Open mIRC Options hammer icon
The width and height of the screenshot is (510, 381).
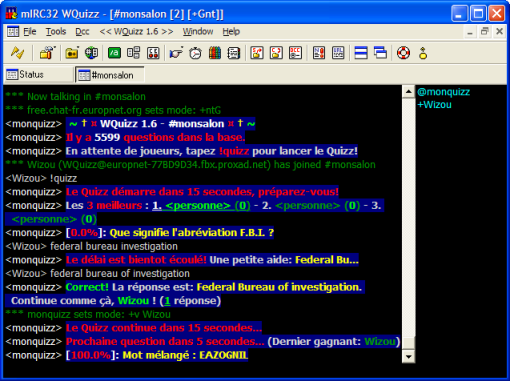[47, 53]
